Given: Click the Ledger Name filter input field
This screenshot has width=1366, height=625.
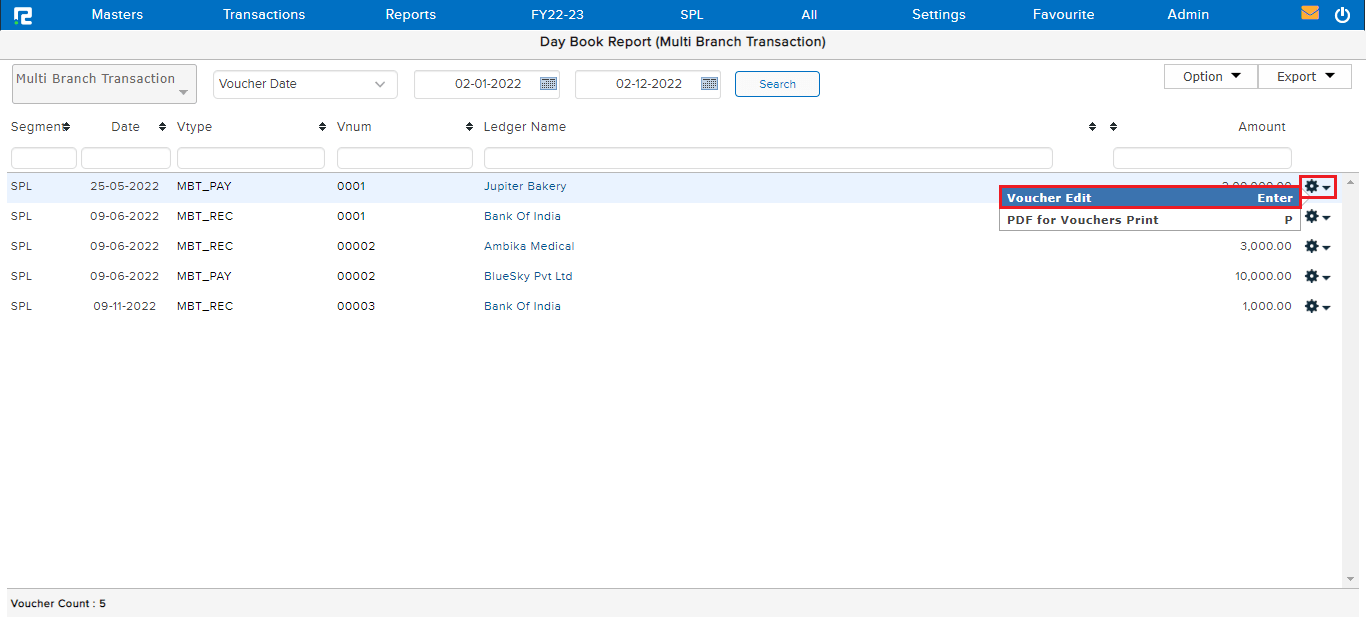Looking at the screenshot, I should pos(767,158).
